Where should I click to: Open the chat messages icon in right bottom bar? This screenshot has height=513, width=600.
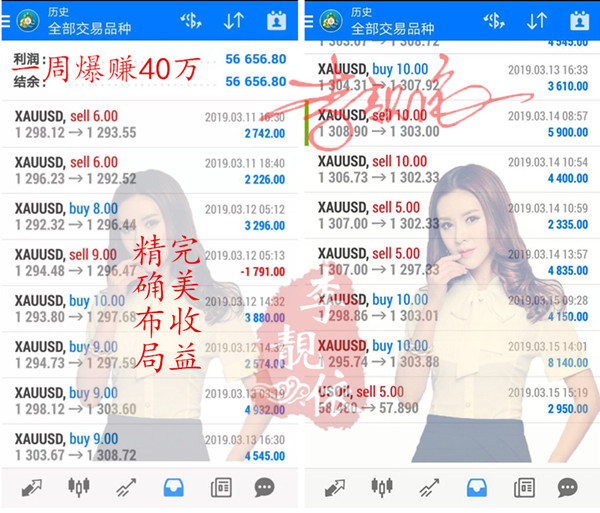tap(569, 487)
